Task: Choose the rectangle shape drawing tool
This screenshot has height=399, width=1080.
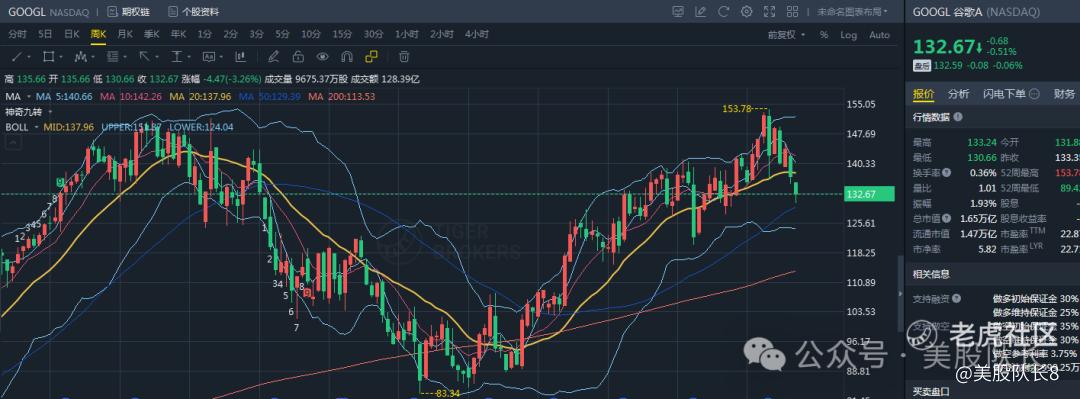Action: click(48, 57)
